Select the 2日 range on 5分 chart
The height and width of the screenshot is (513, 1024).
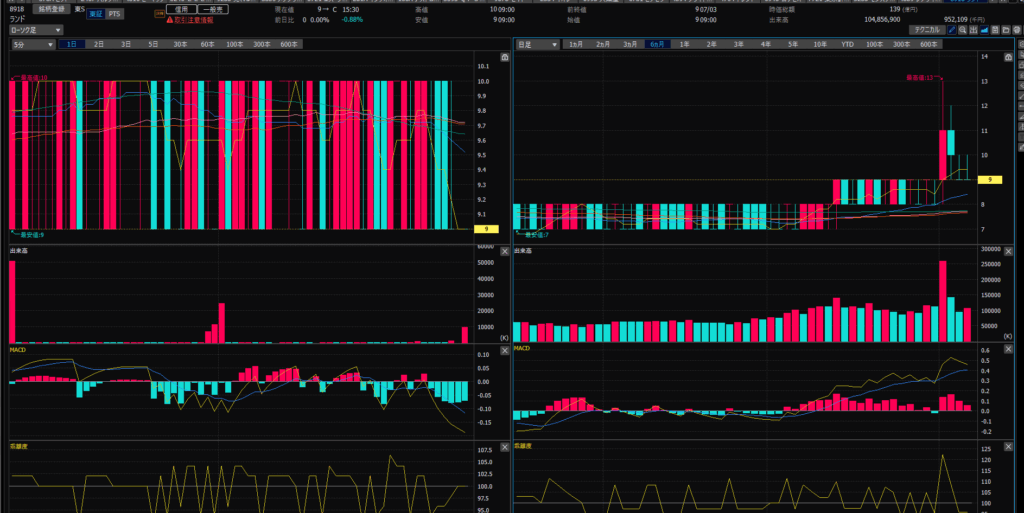pyautogui.click(x=99, y=44)
